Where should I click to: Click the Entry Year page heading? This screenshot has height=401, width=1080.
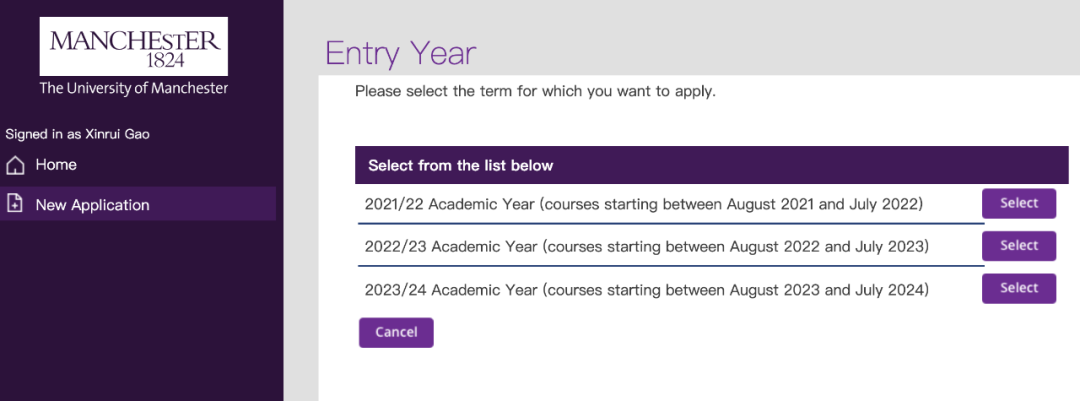pos(401,53)
